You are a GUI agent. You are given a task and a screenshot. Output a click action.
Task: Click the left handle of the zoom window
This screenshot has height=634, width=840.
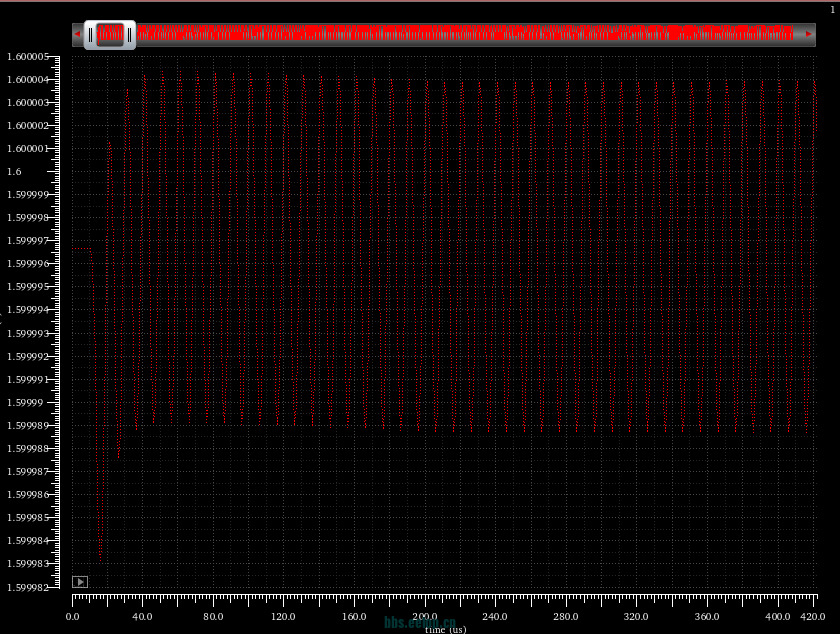pyautogui.click(x=90, y=35)
